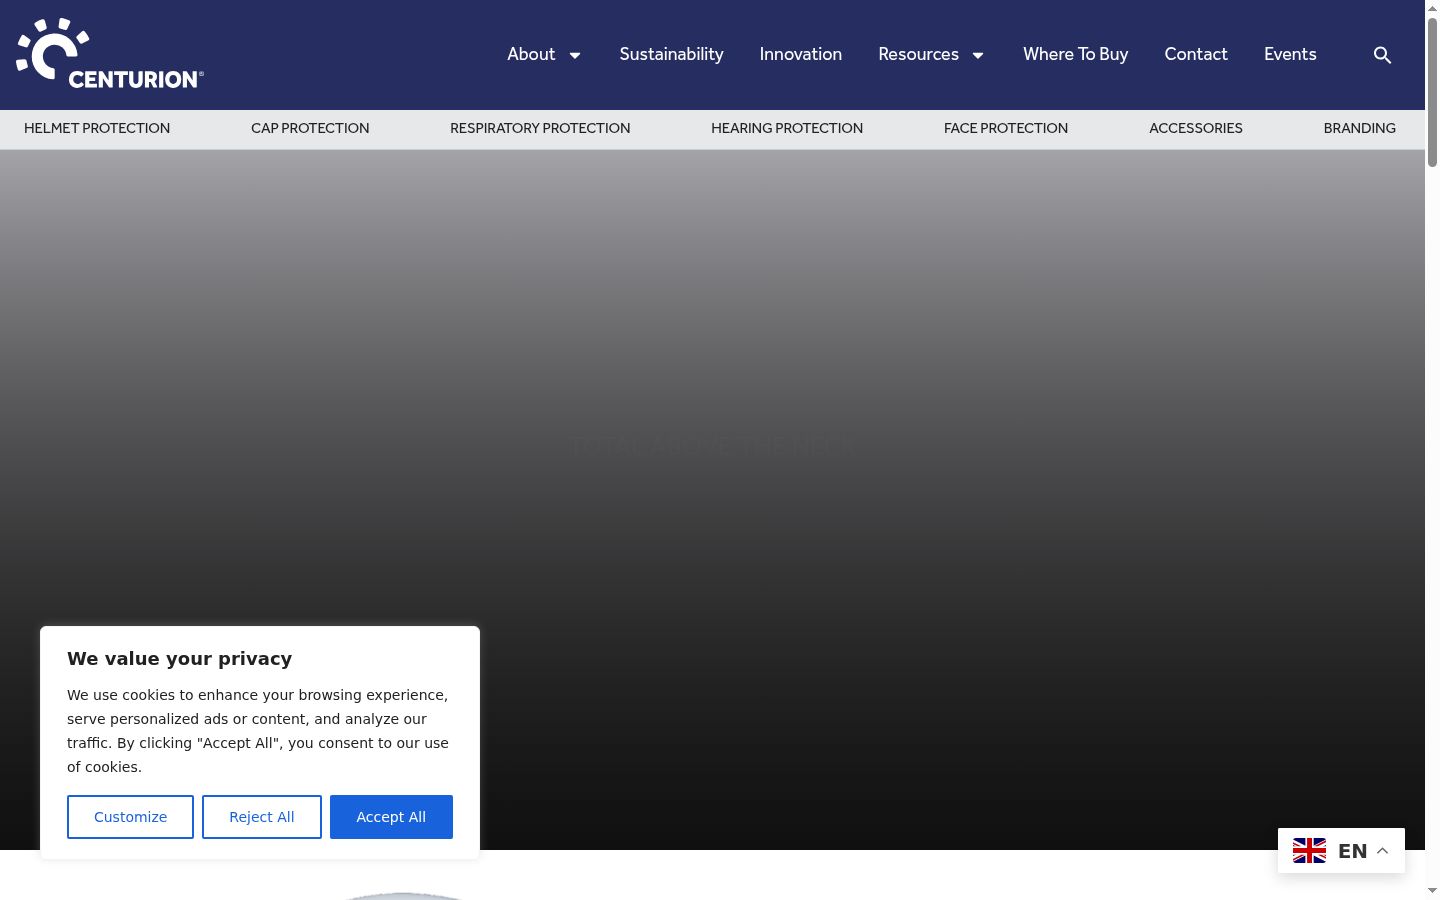1440x900 pixels.
Task: Open the search magnifier icon
Action: pos(1382,55)
